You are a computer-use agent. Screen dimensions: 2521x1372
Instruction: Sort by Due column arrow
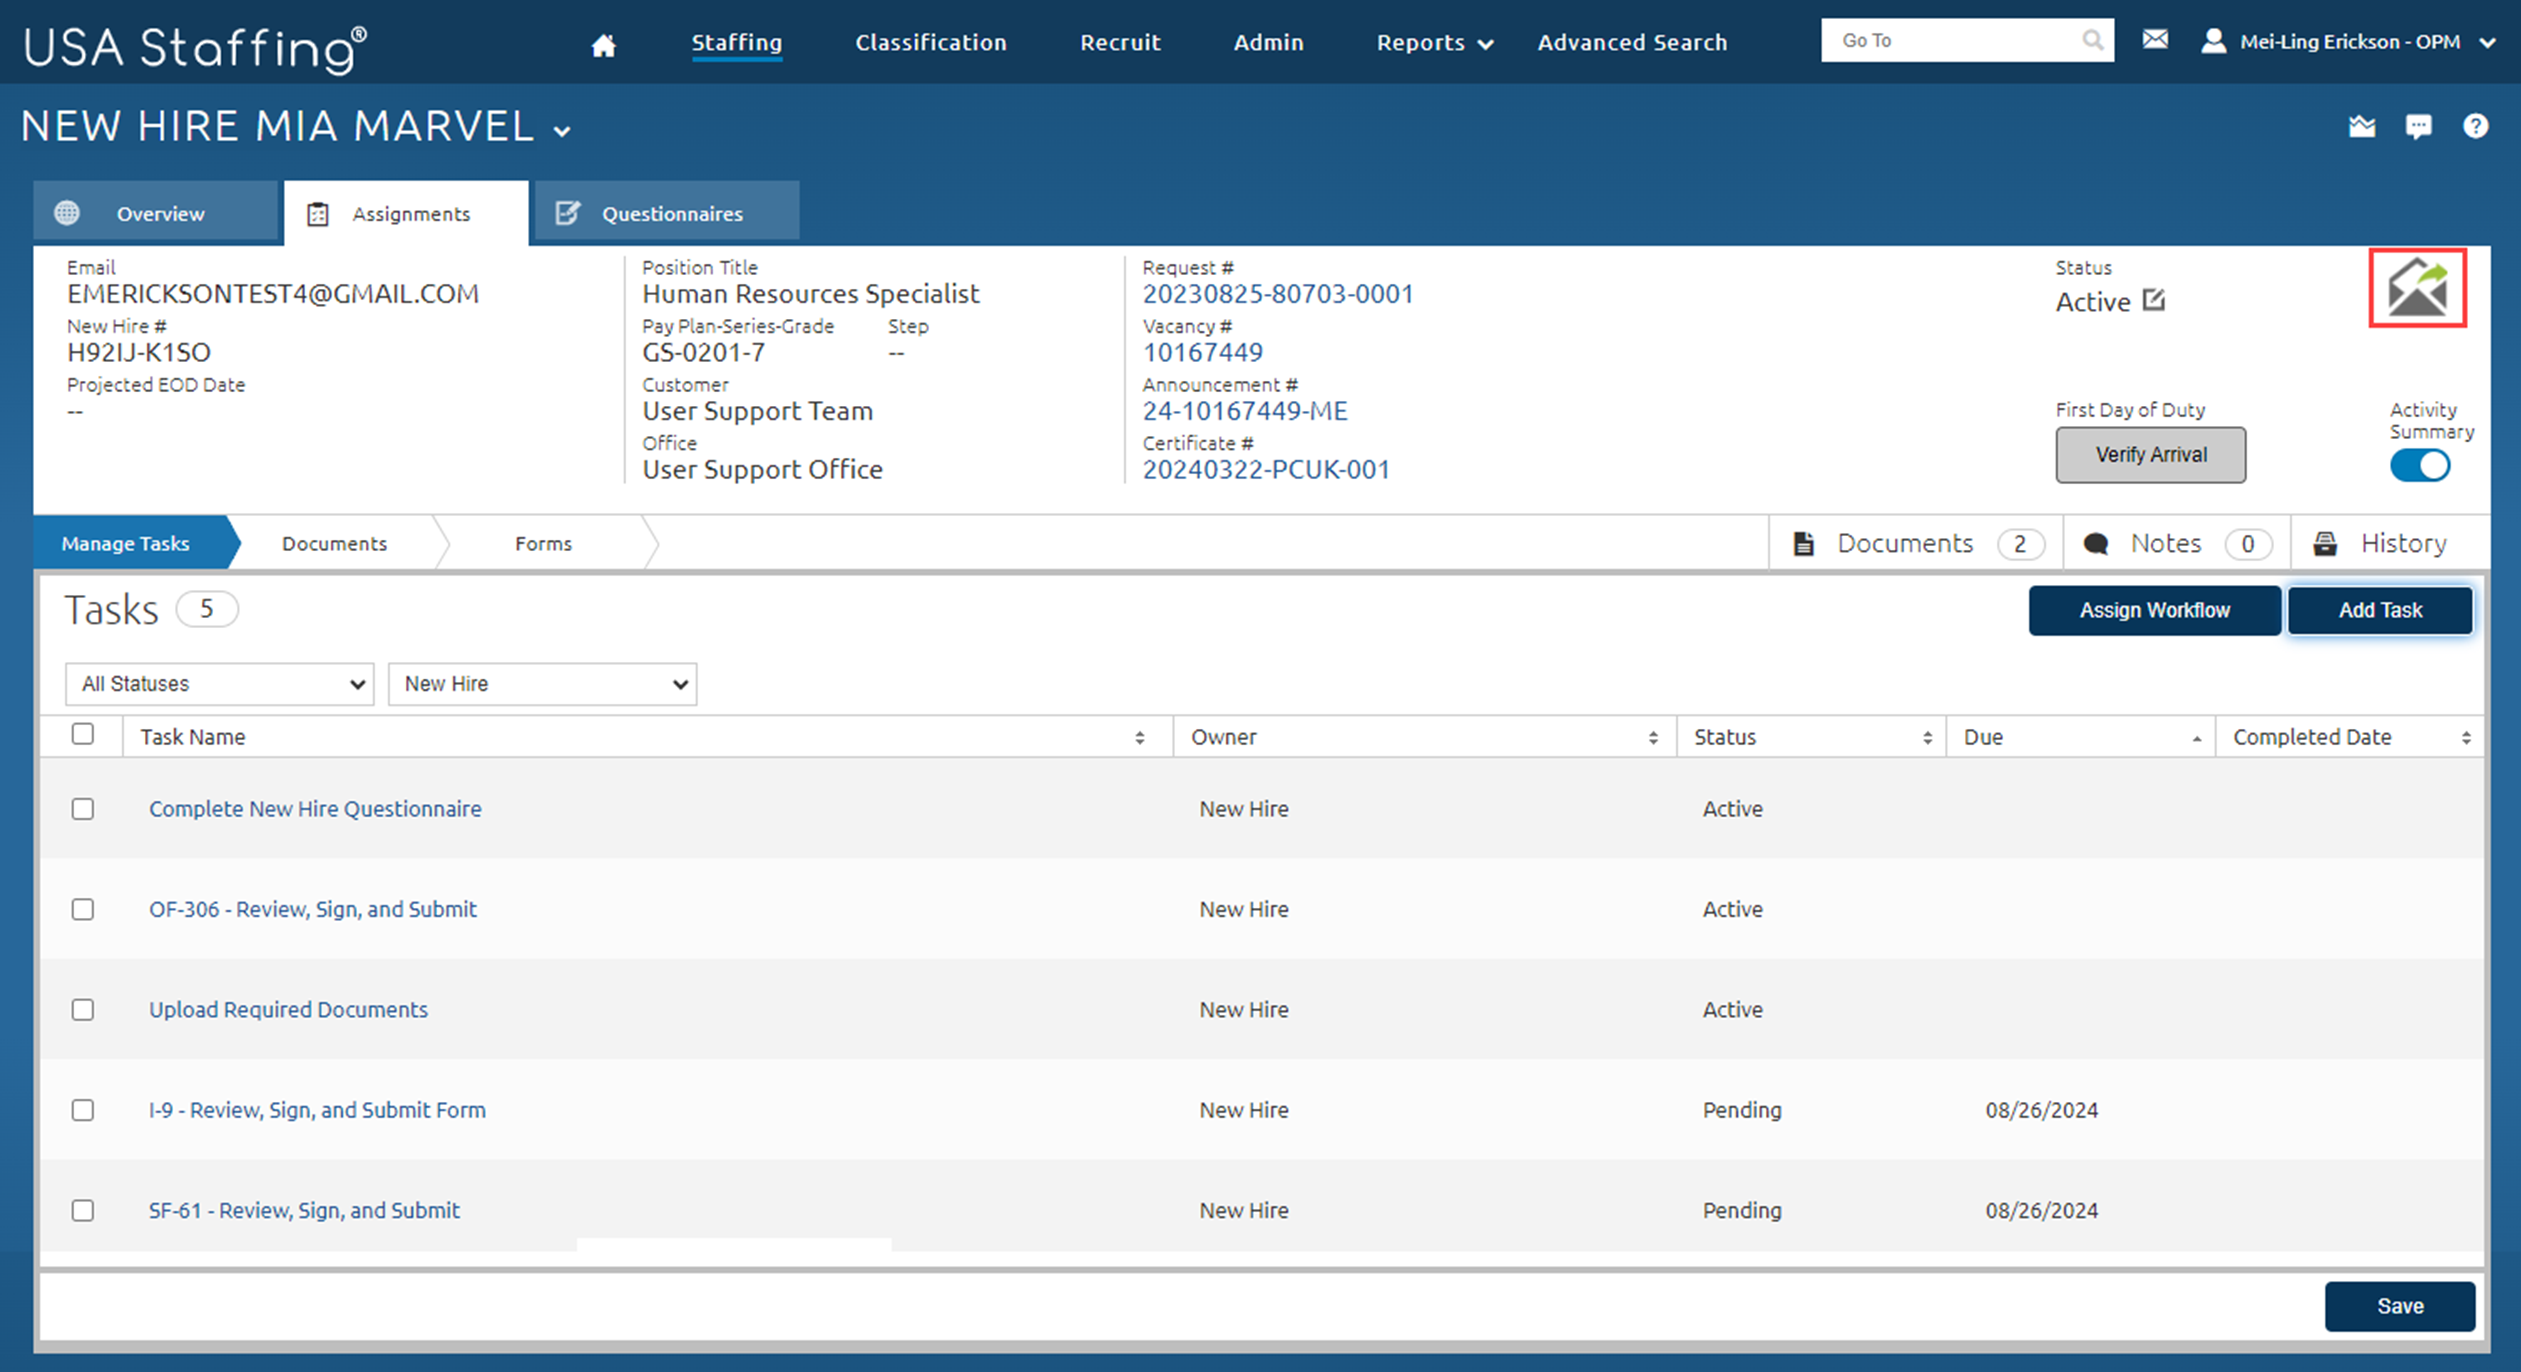[2196, 739]
